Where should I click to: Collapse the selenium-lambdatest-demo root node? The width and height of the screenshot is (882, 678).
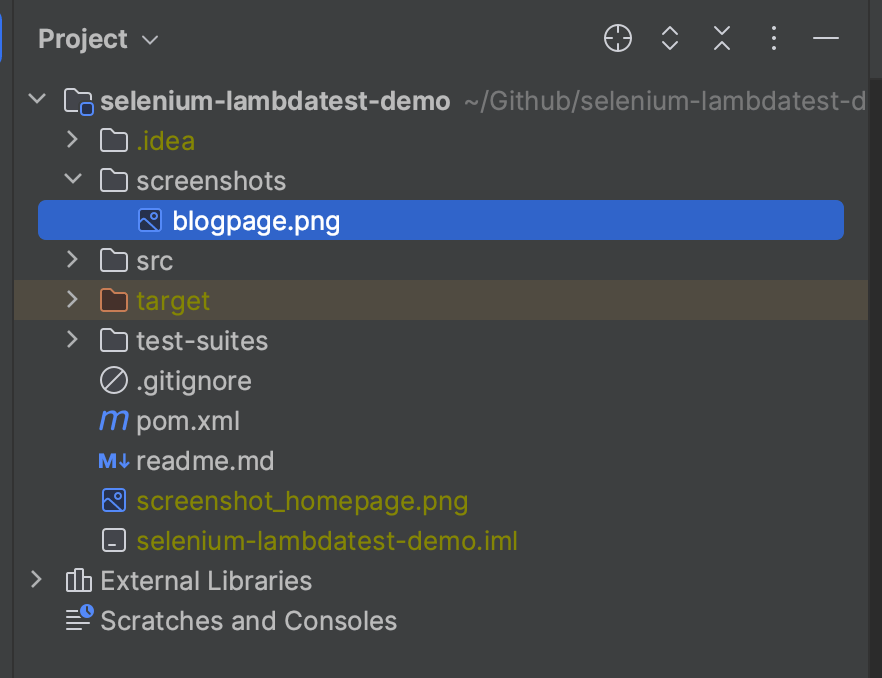(x=37, y=100)
